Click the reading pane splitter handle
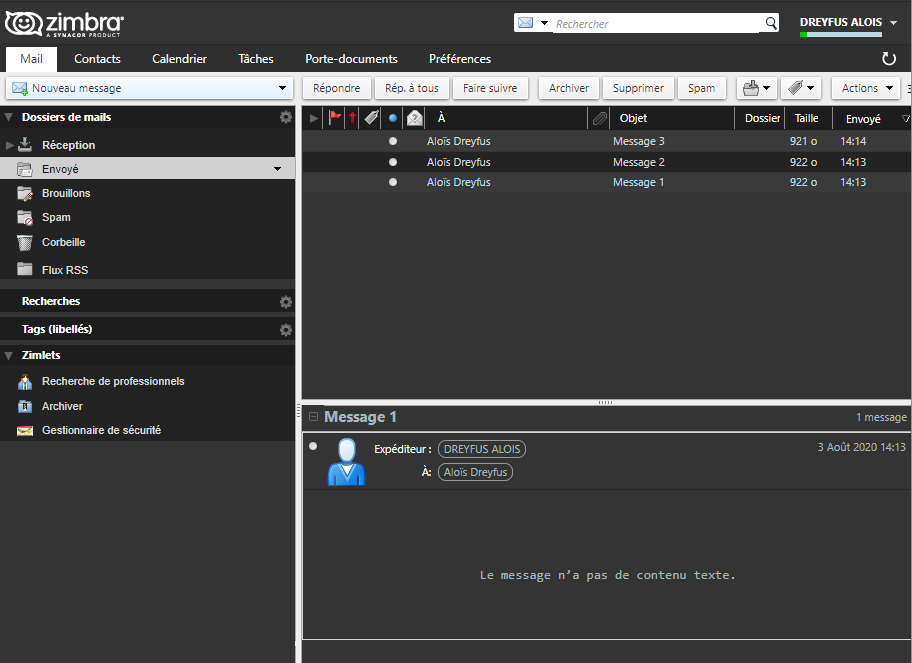Image resolution: width=912 pixels, height=663 pixels. click(605, 402)
